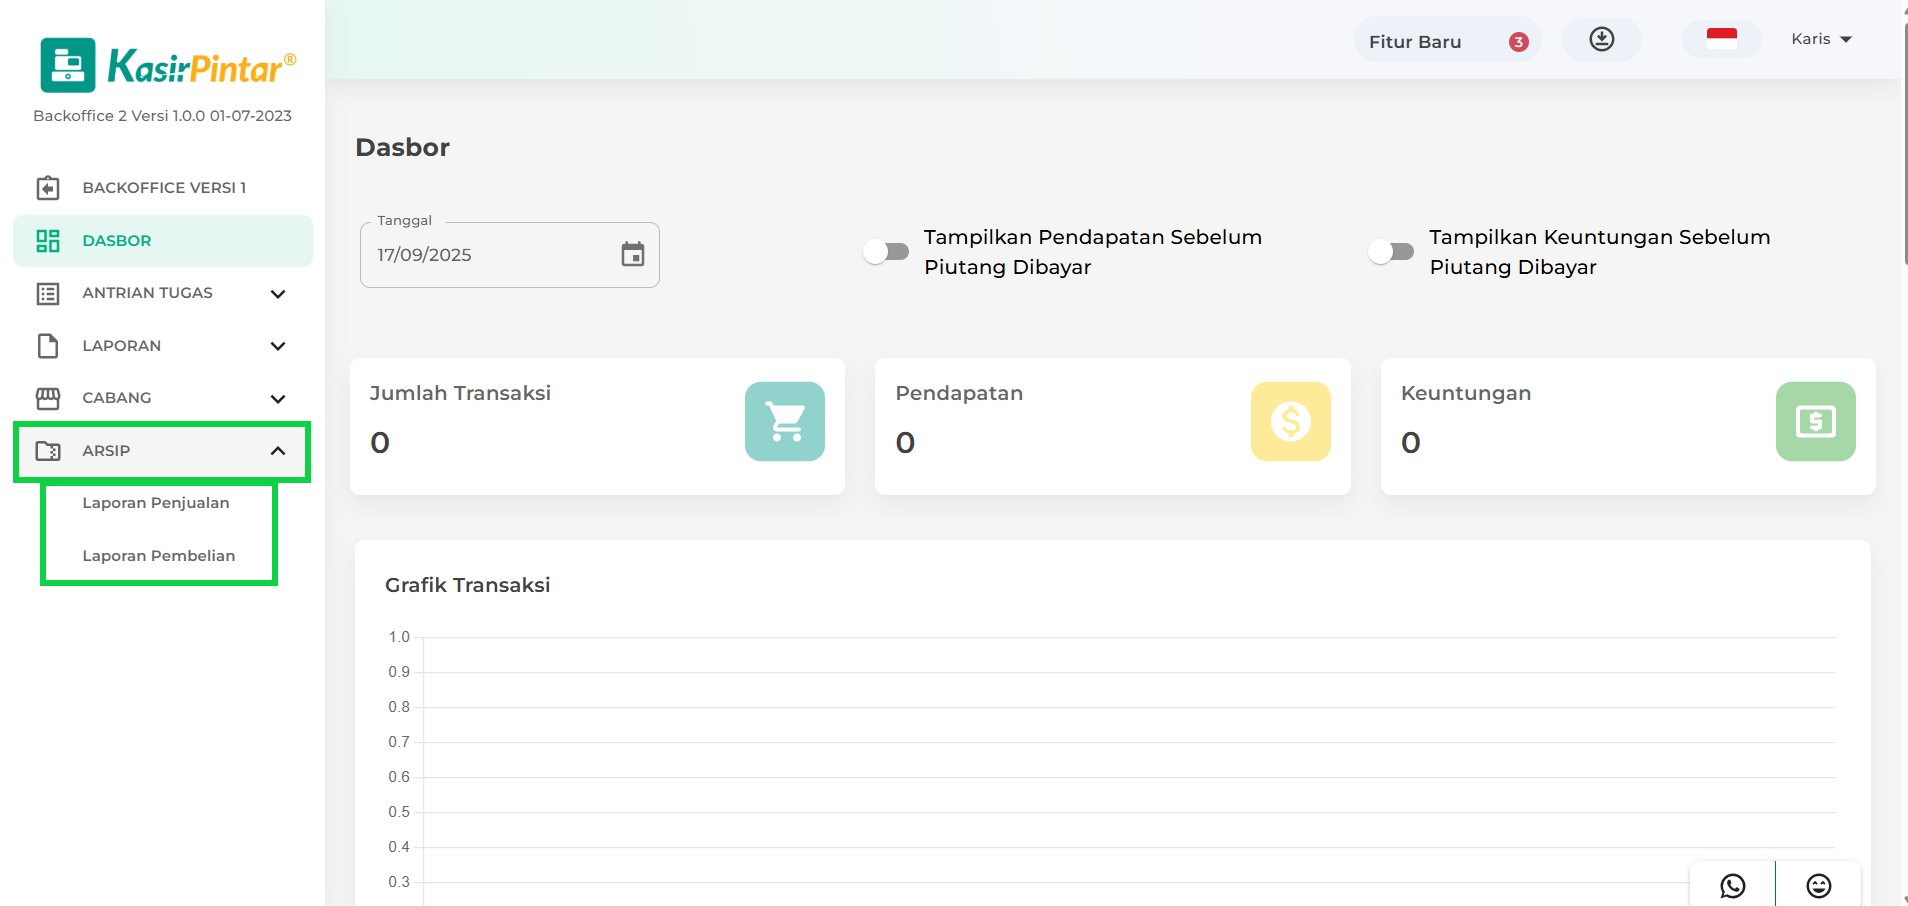Click the shopping cart icon on Jumlah Transaksi
The height and width of the screenshot is (906, 1908).
[x=784, y=421]
